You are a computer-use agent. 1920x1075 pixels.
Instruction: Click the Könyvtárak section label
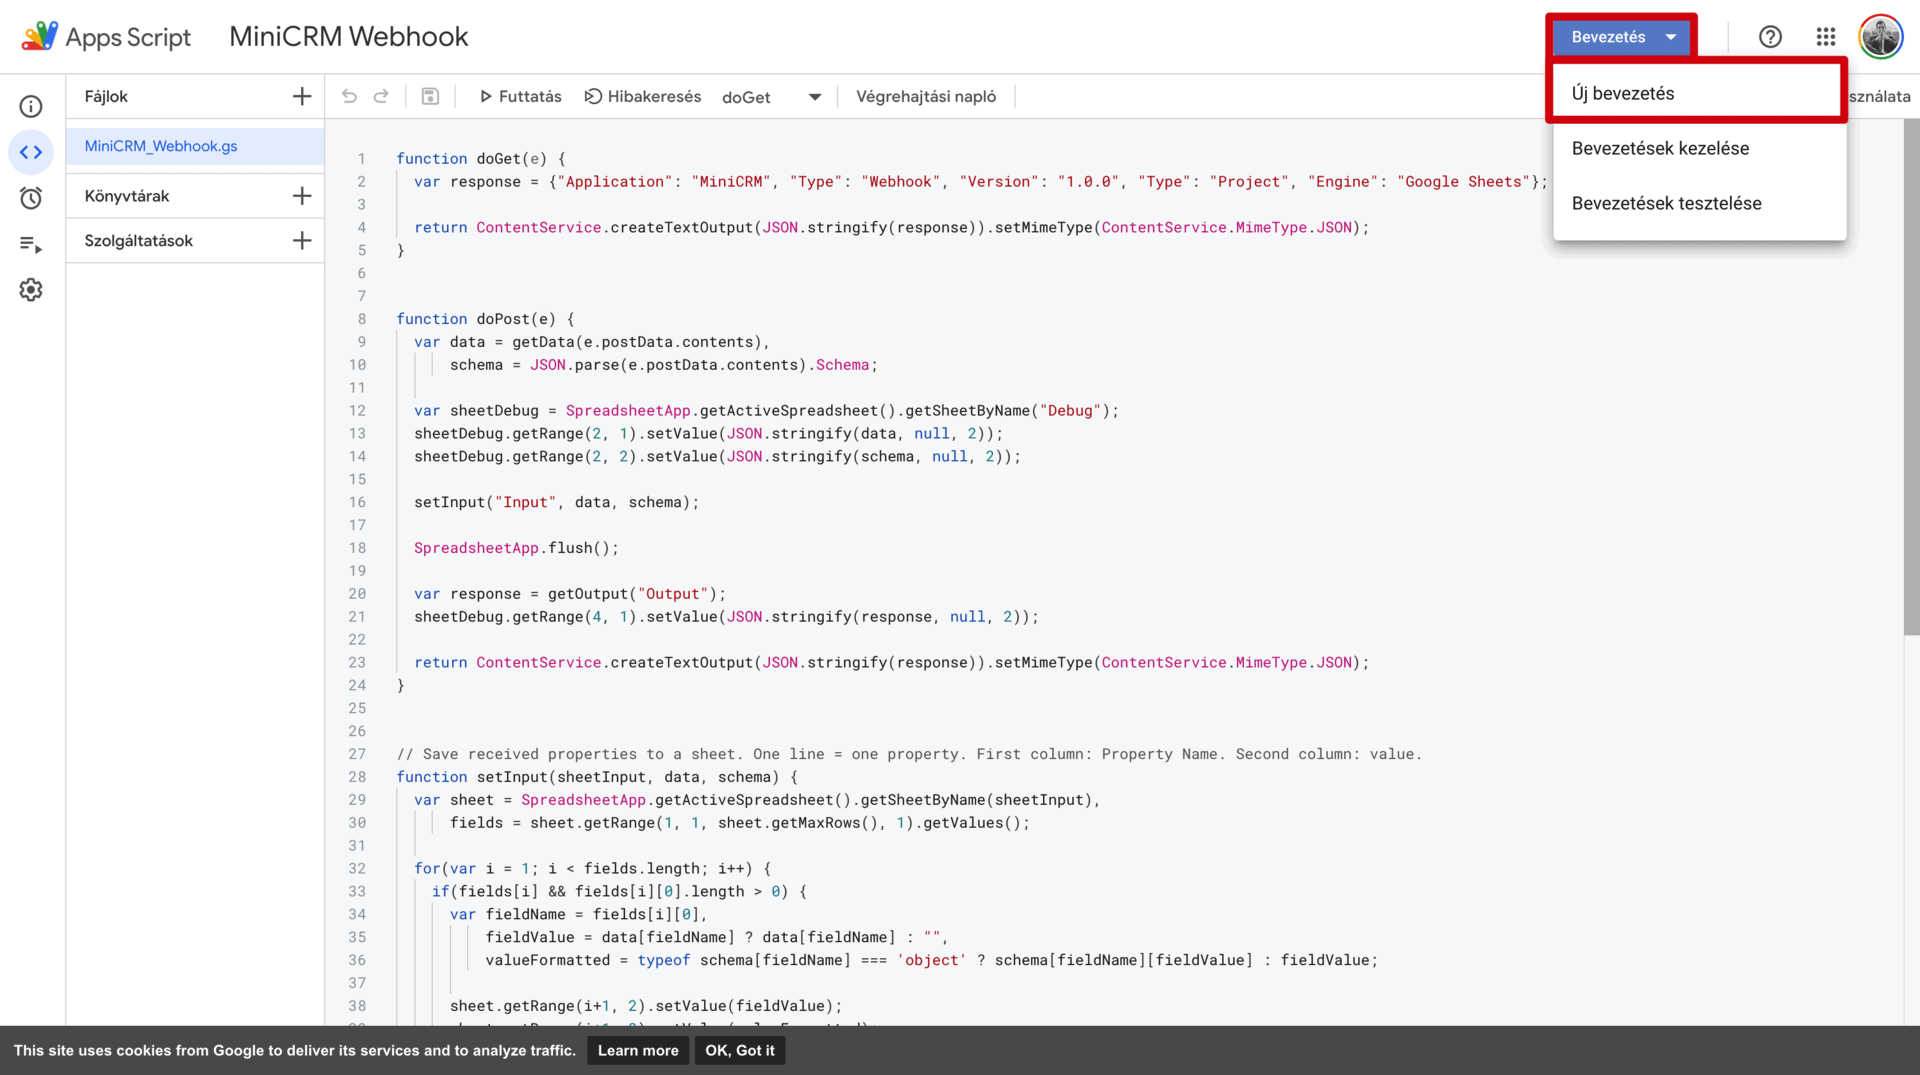point(127,196)
